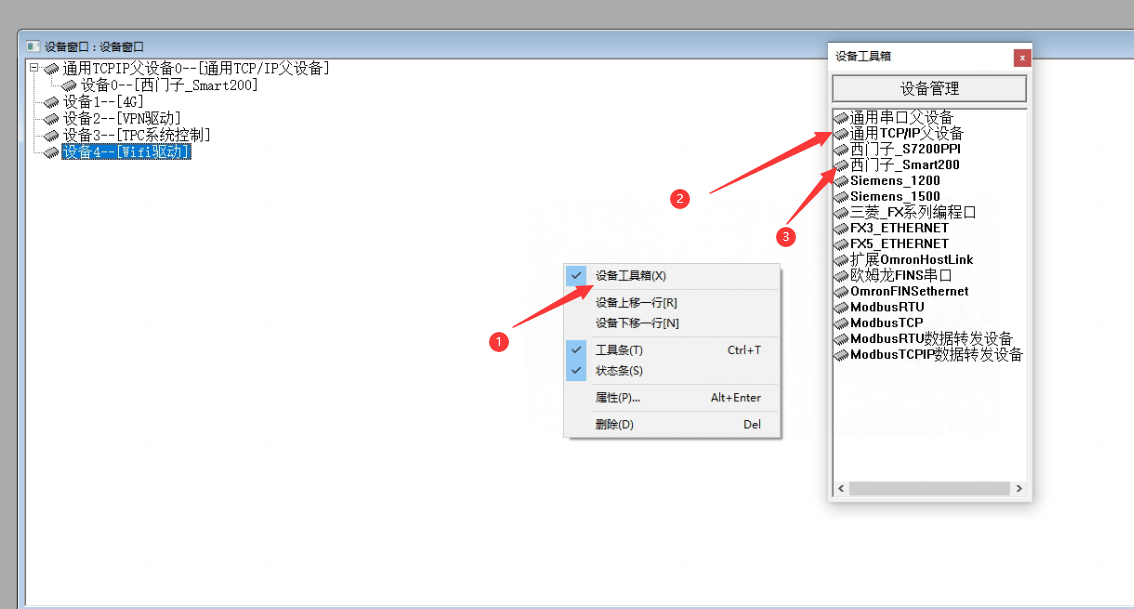Select ModbusRTU数据转发设备 text in toolbox list
The image size is (1134, 609).
[932, 339]
